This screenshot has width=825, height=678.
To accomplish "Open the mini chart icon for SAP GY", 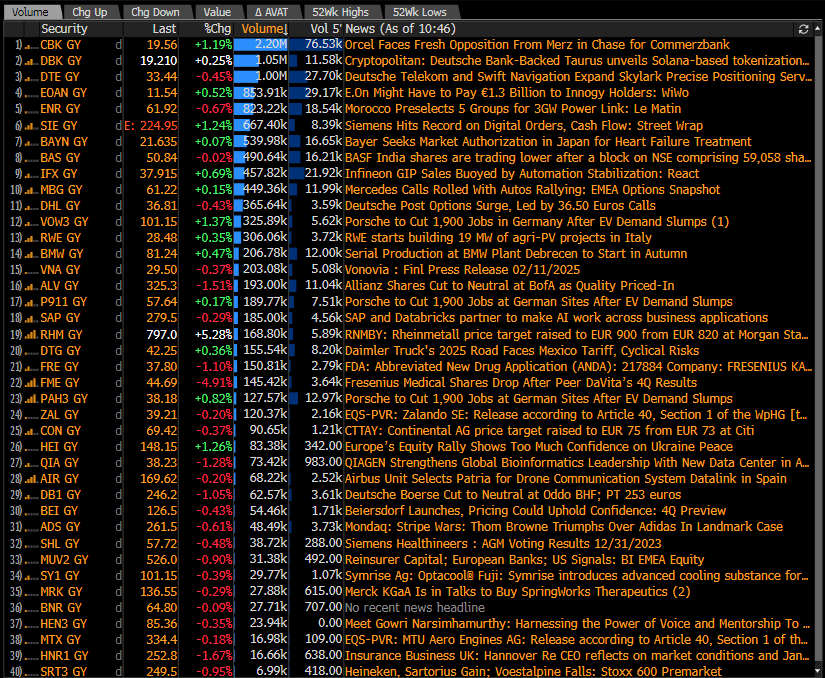I will point(32,318).
